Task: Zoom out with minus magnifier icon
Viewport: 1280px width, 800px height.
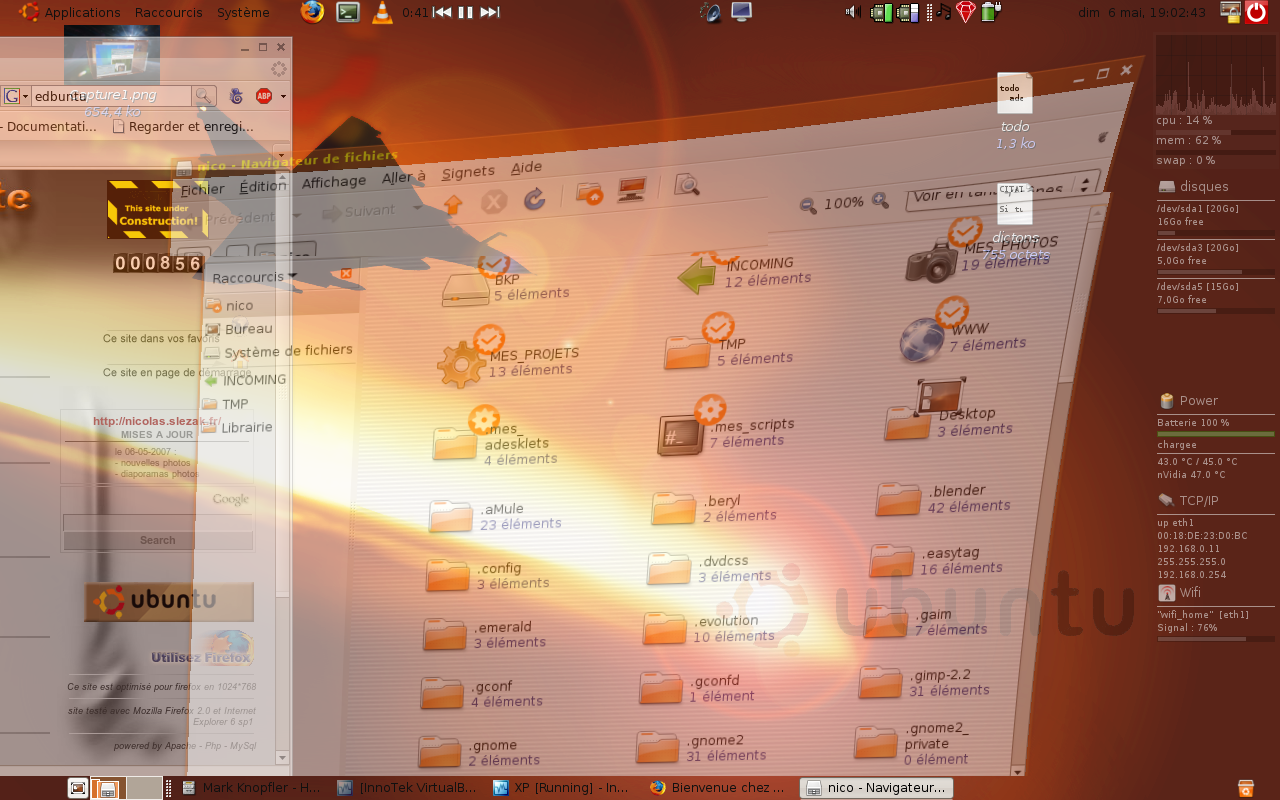Action: (808, 206)
